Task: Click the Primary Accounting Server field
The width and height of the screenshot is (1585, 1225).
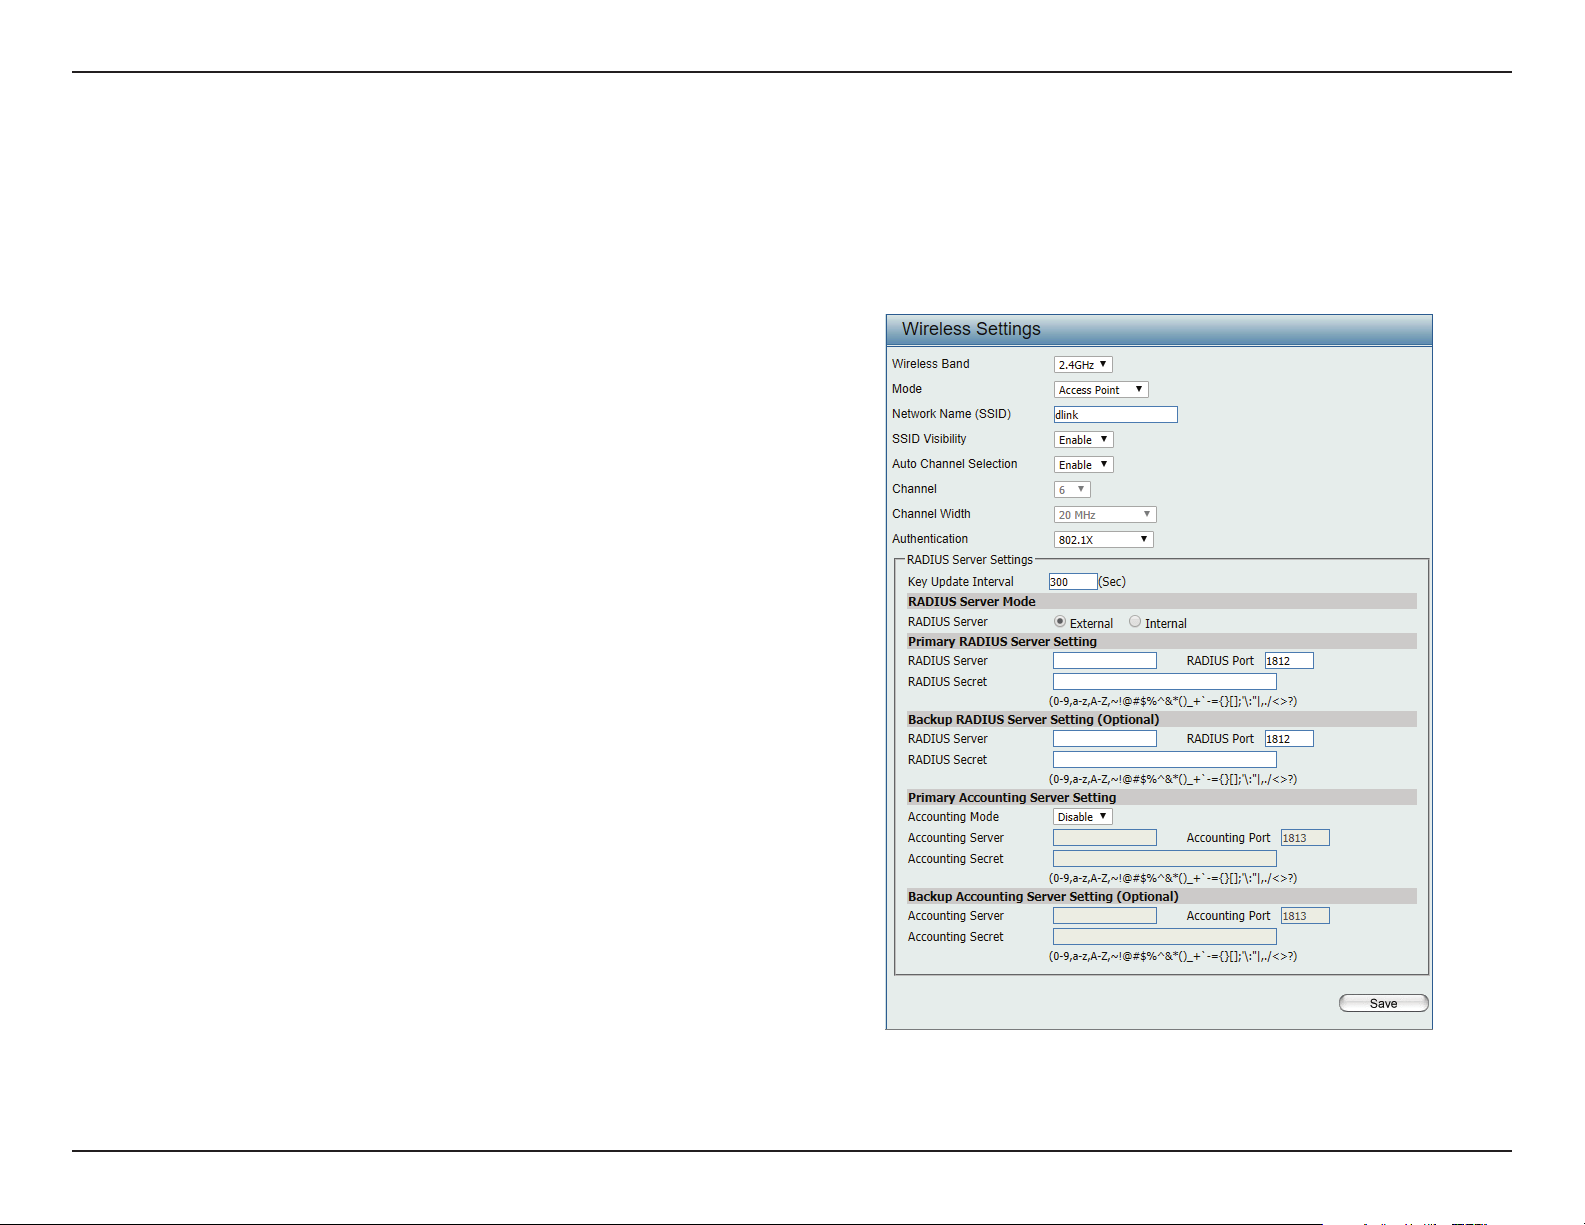Action: tap(1105, 838)
